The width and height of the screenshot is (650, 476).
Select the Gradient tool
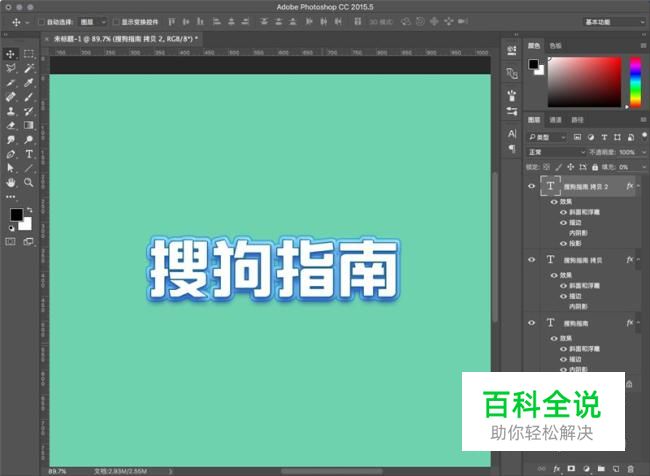tap(29, 125)
